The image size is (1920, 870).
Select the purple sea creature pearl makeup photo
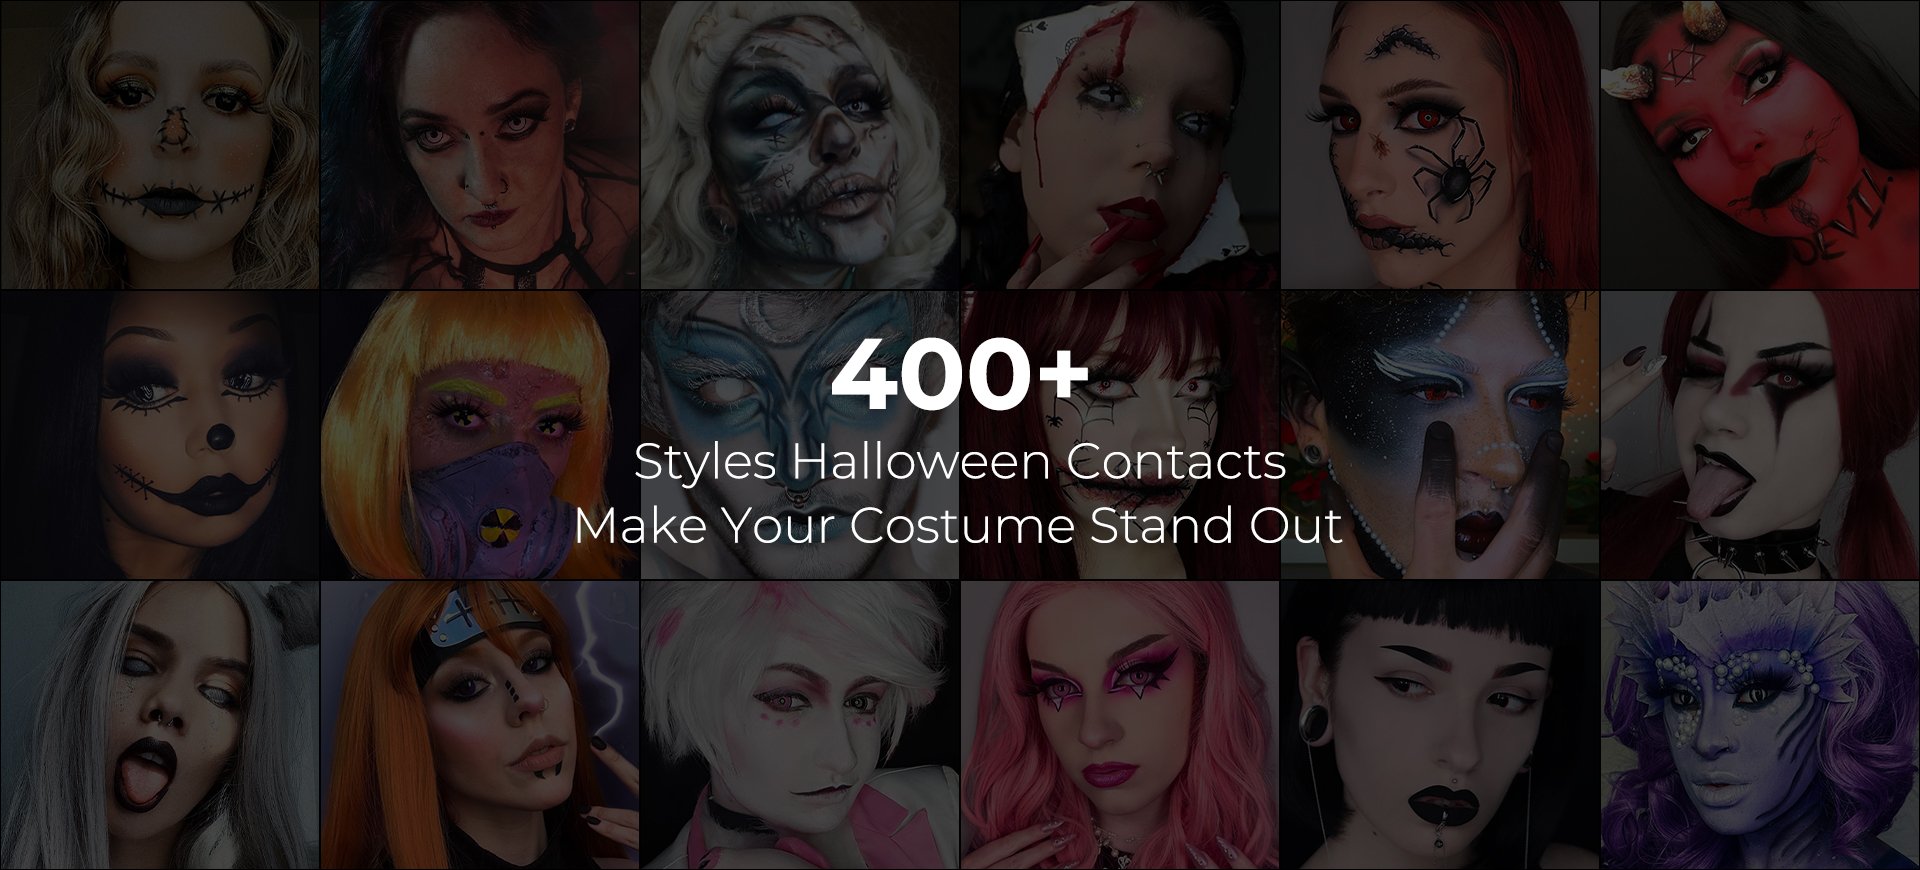(x=1760, y=726)
